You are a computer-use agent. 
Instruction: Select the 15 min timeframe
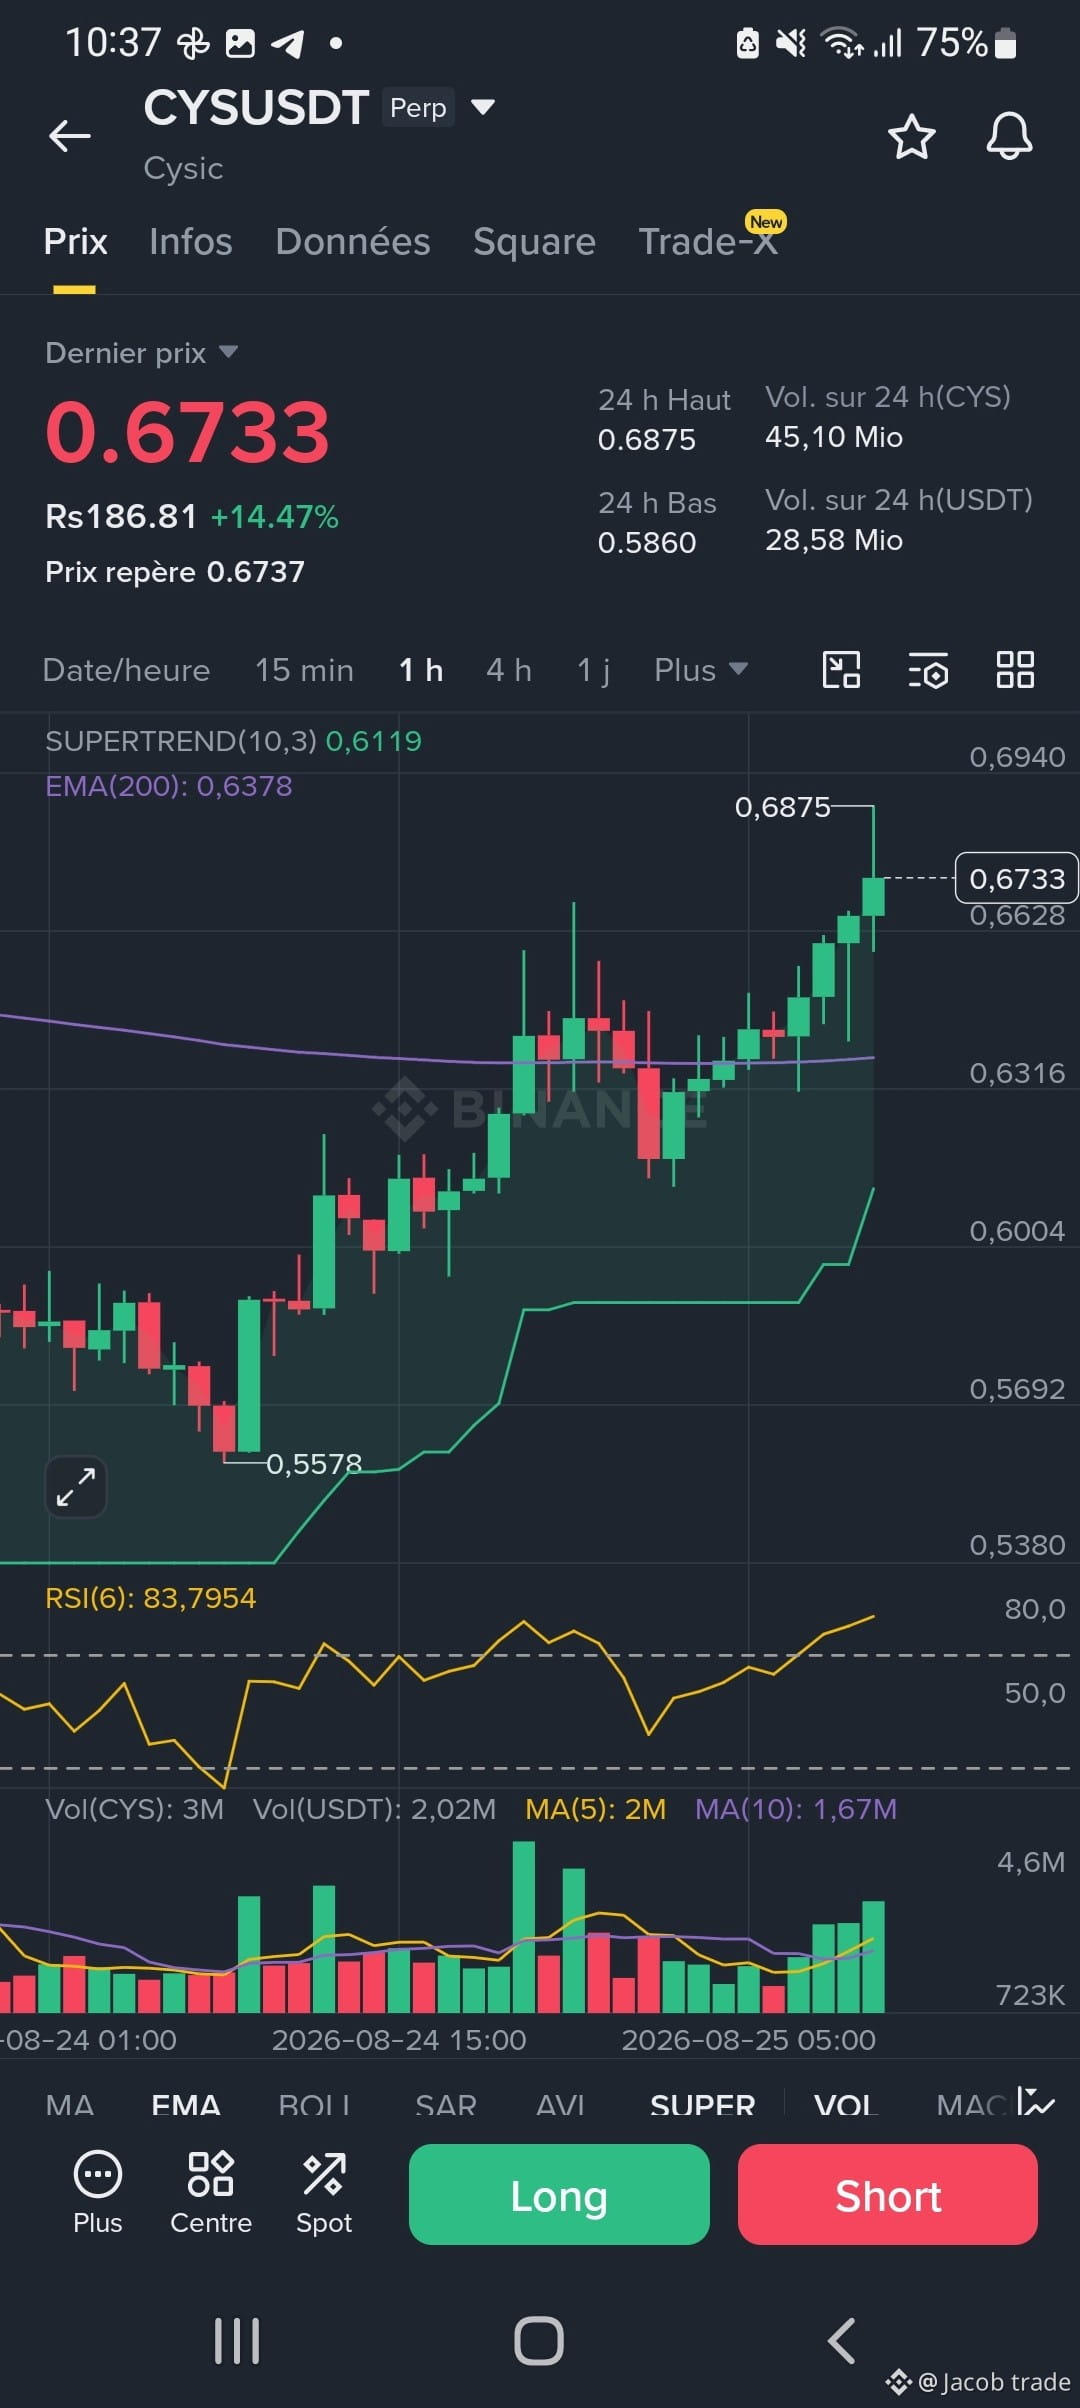(x=304, y=670)
